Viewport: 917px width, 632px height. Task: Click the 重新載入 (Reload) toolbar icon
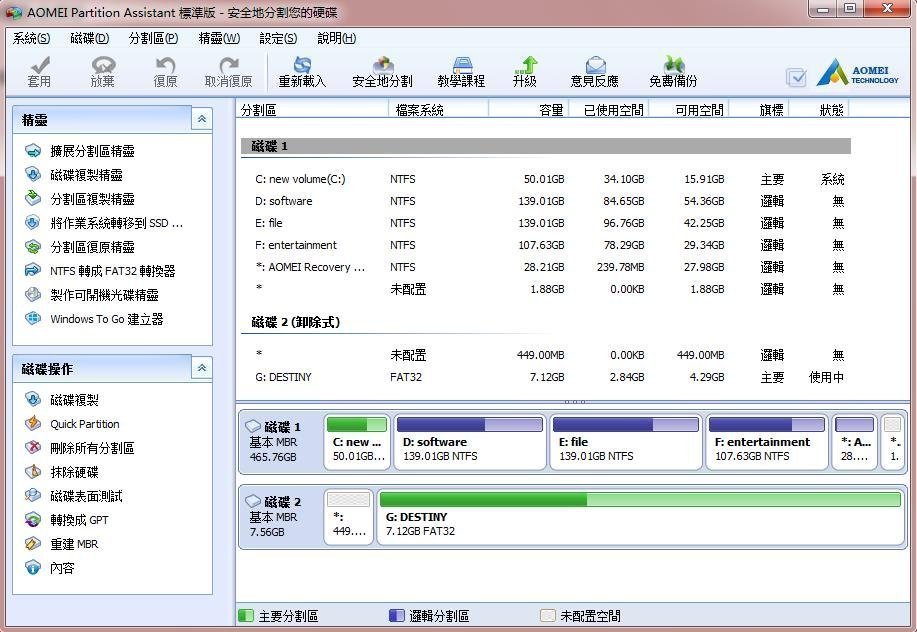click(302, 72)
